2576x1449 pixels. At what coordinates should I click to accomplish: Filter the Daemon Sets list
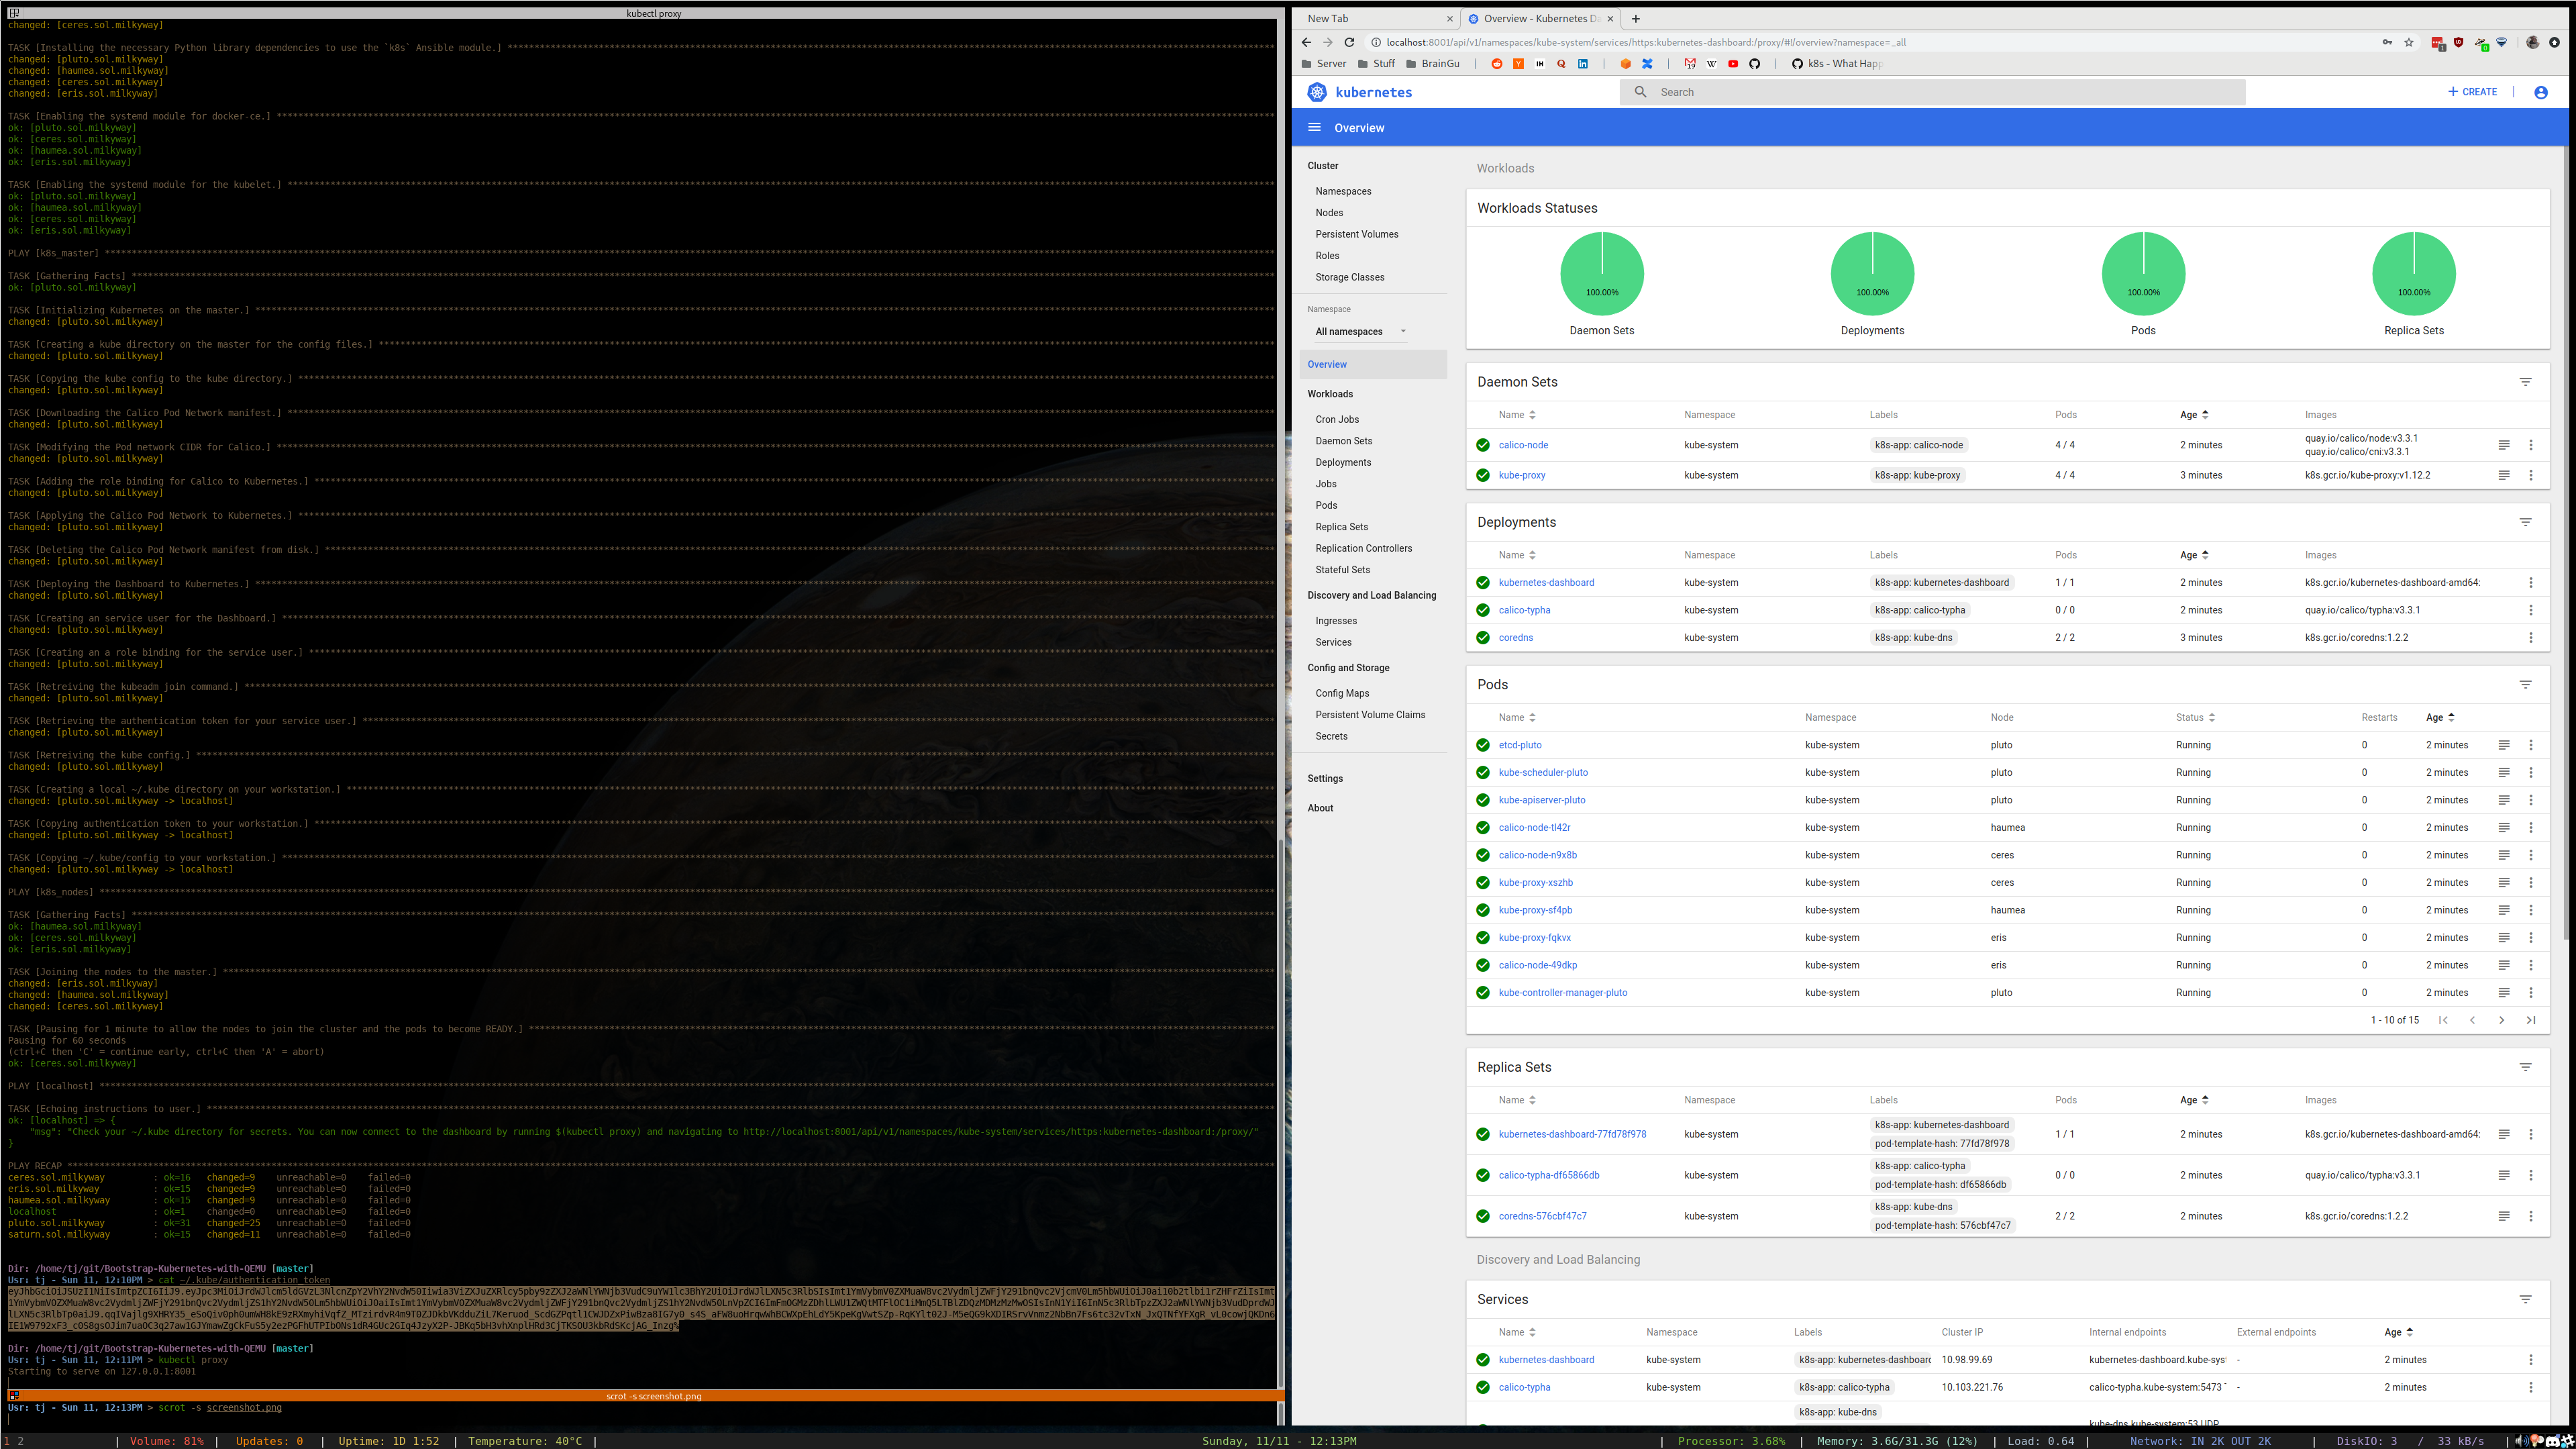pyautogui.click(x=2525, y=382)
